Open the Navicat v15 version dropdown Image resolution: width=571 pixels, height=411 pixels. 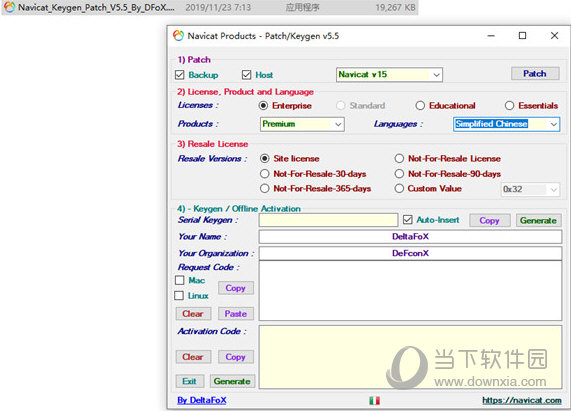[389, 75]
